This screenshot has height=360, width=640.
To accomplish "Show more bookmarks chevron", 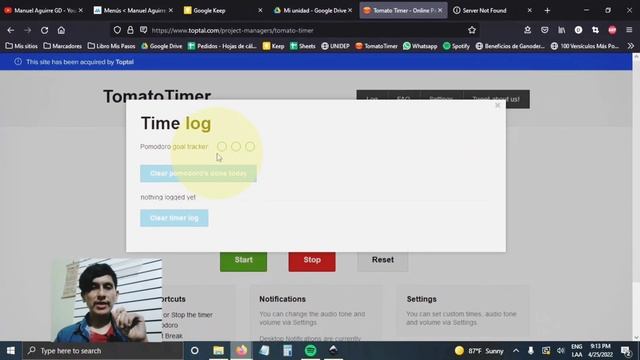I will [x=631, y=46].
